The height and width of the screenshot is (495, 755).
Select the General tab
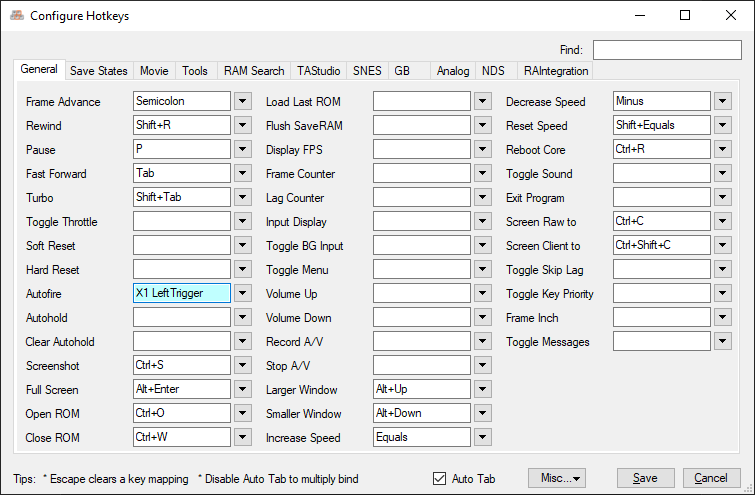tap(39, 69)
